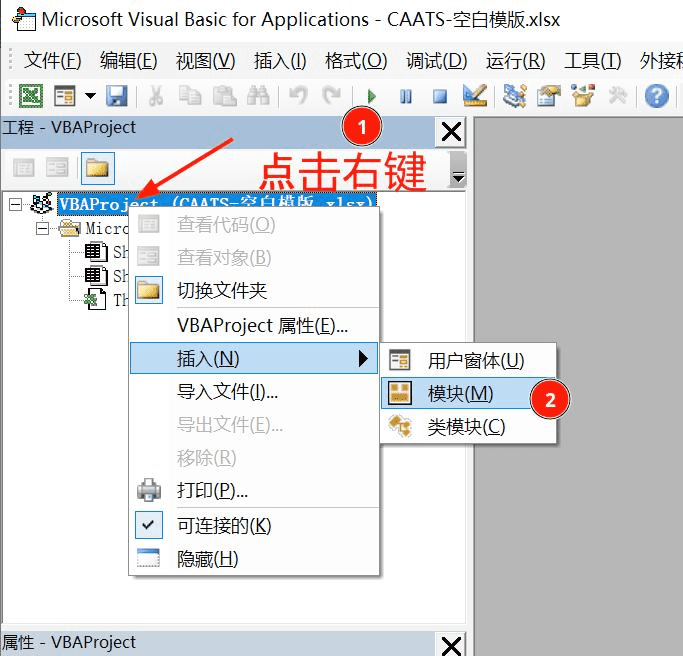Viewport: 683px width, 656px height.
Task: Open the Help question mark icon
Action: [657, 95]
